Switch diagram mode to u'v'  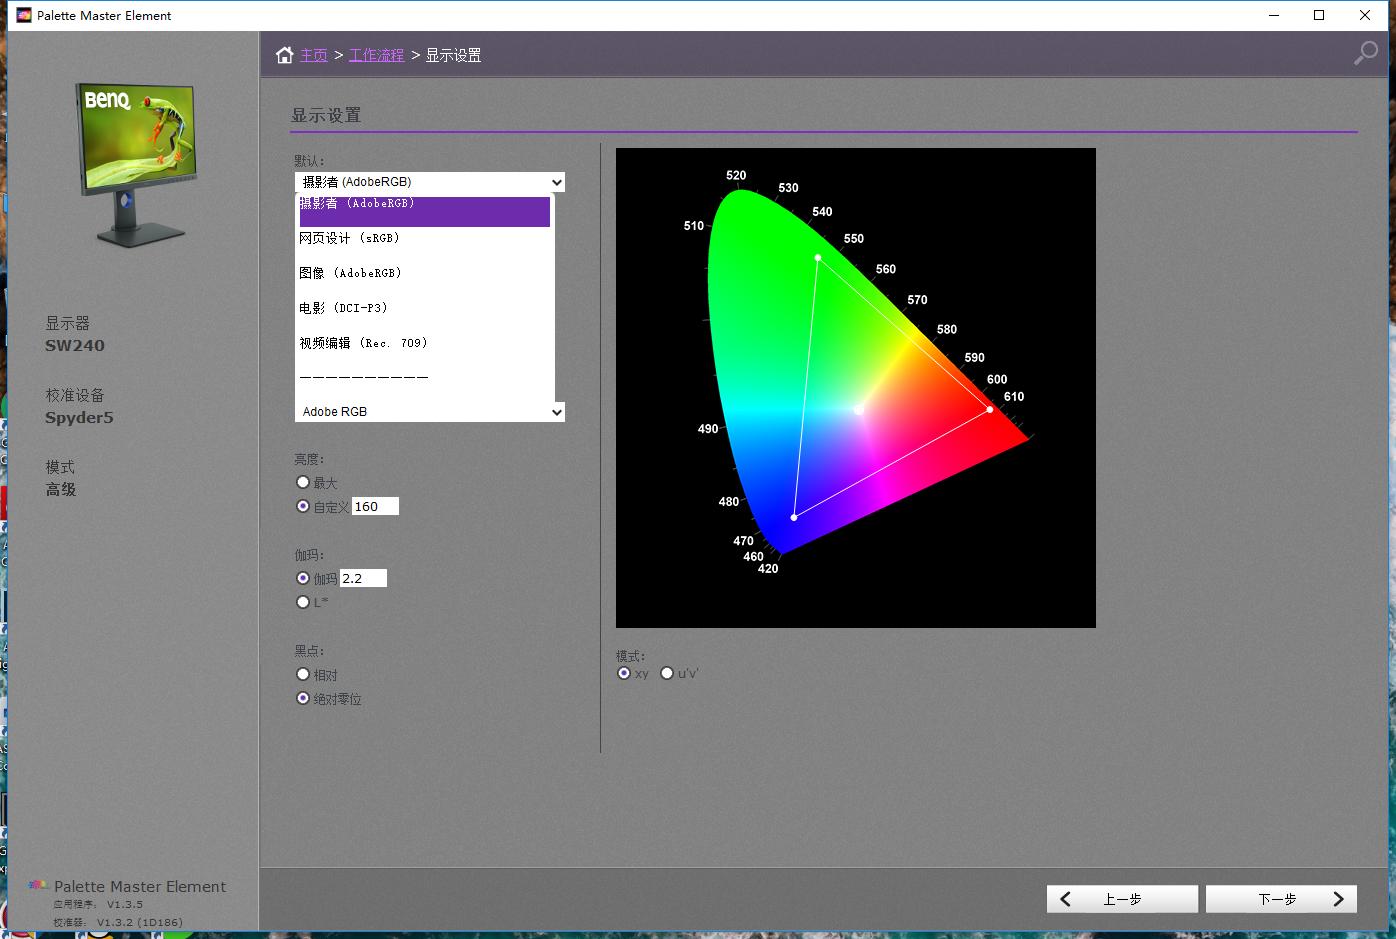(667, 673)
